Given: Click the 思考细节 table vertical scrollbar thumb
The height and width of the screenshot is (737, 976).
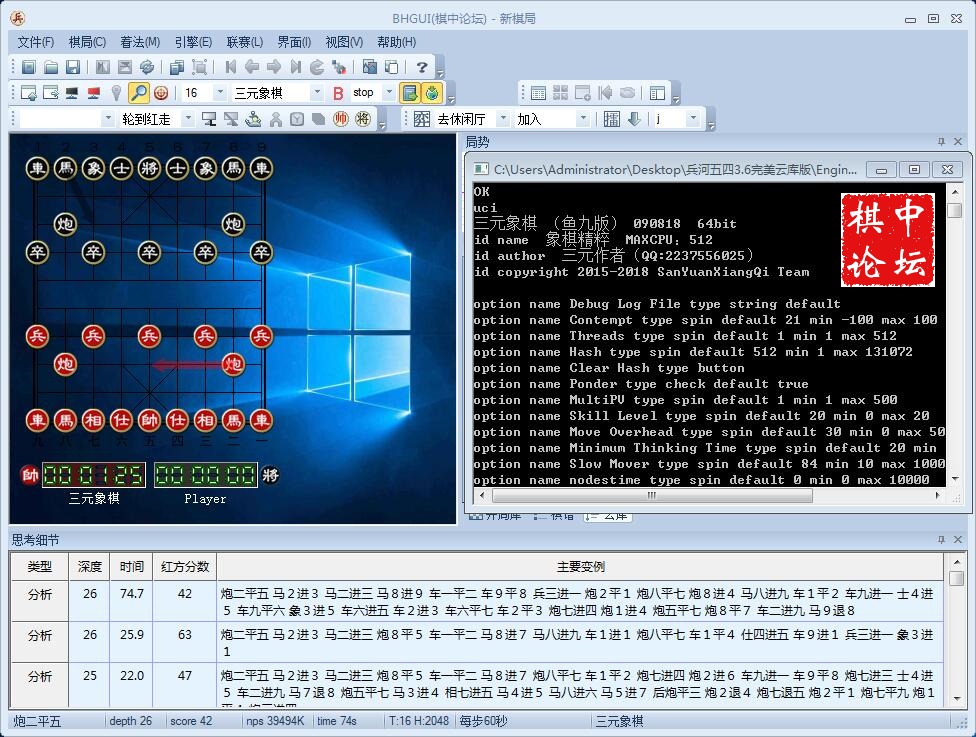Looking at the screenshot, I should 957,578.
